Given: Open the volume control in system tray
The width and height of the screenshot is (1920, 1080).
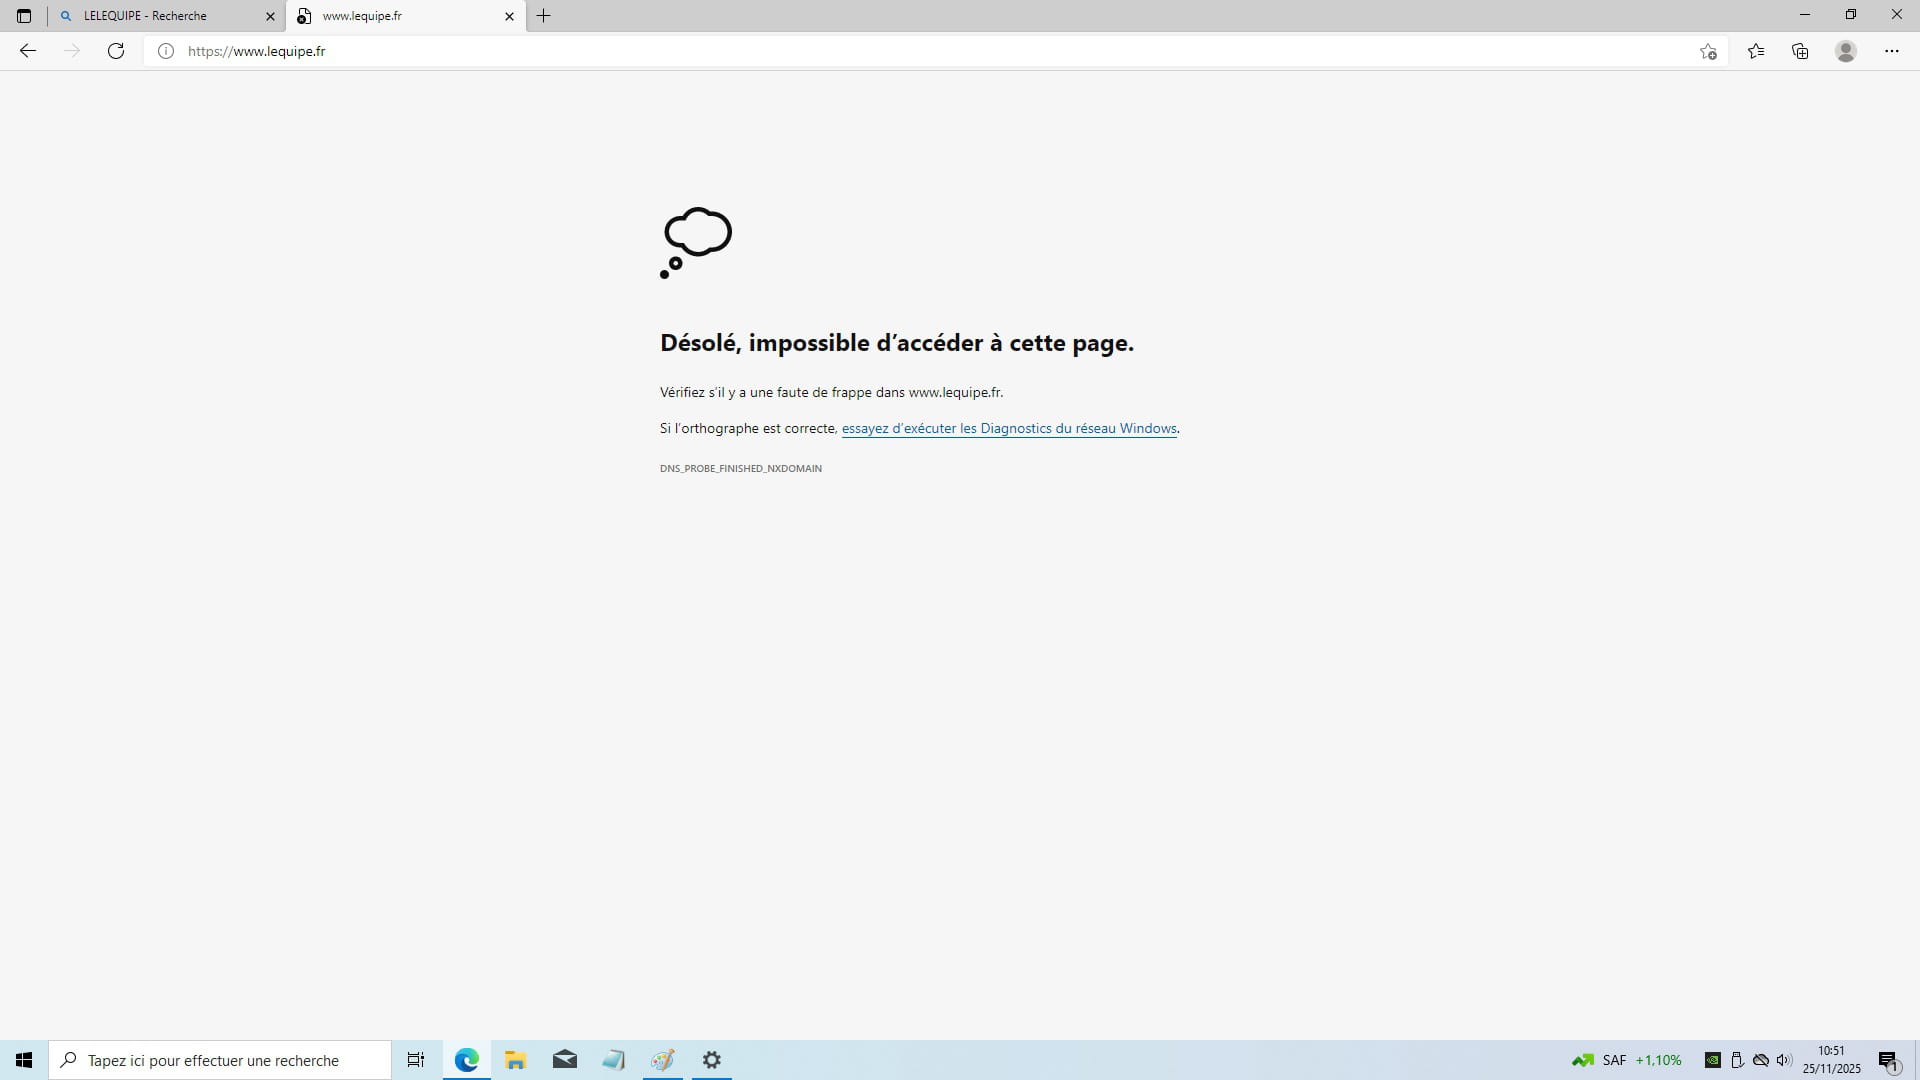Looking at the screenshot, I should [x=1784, y=1060].
